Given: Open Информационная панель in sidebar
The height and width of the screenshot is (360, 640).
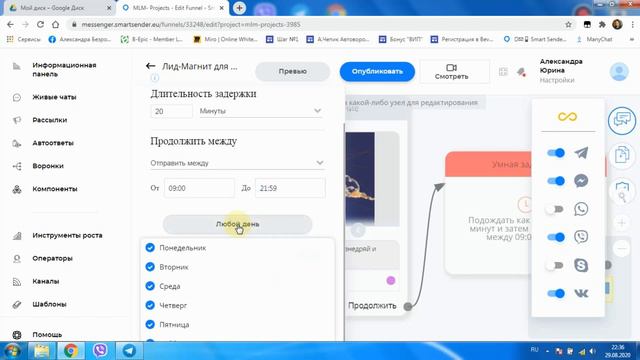Looking at the screenshot, I should click(x=64, y=70).
